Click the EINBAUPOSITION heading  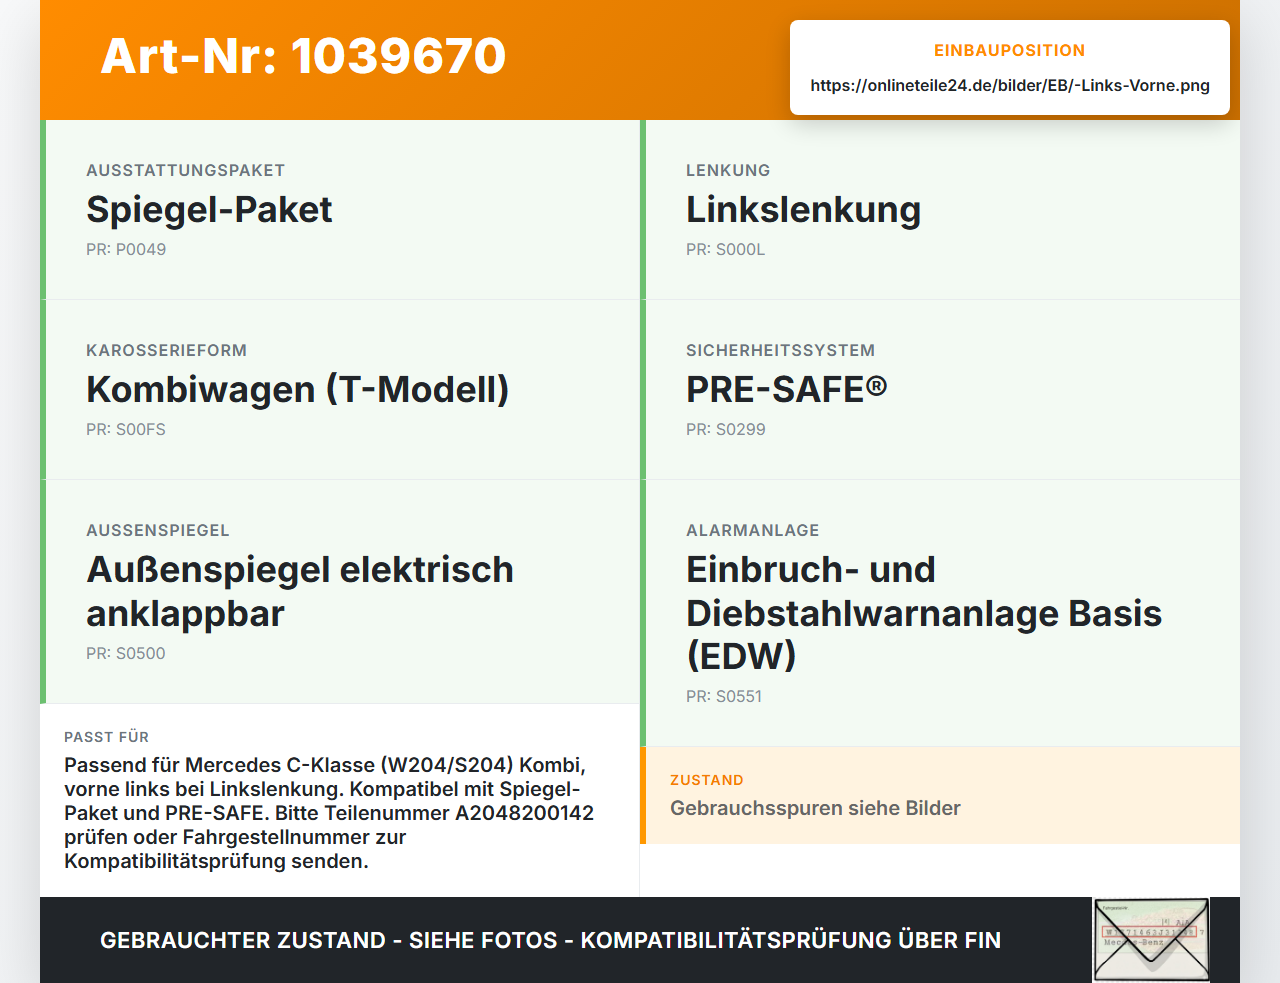(1010, 50)
